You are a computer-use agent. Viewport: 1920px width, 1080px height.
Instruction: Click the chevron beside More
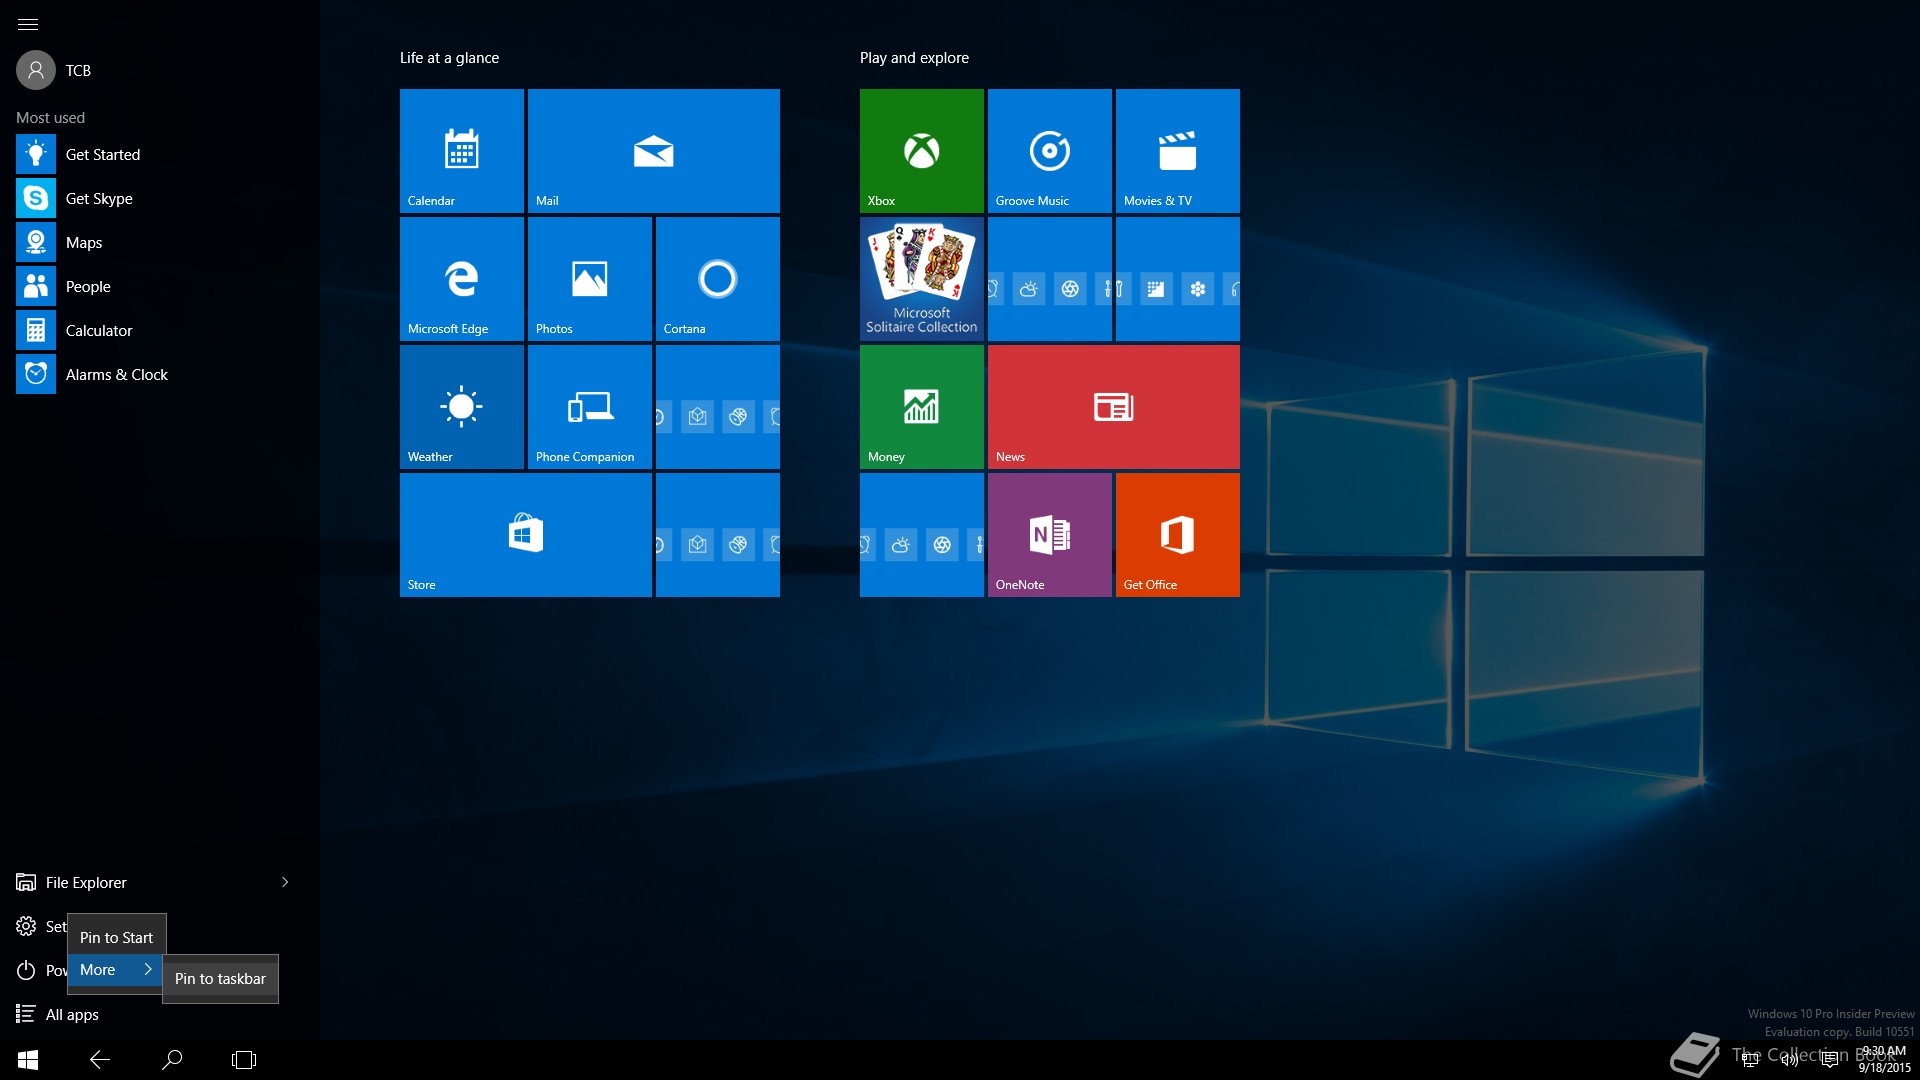(x=148, y=969)
